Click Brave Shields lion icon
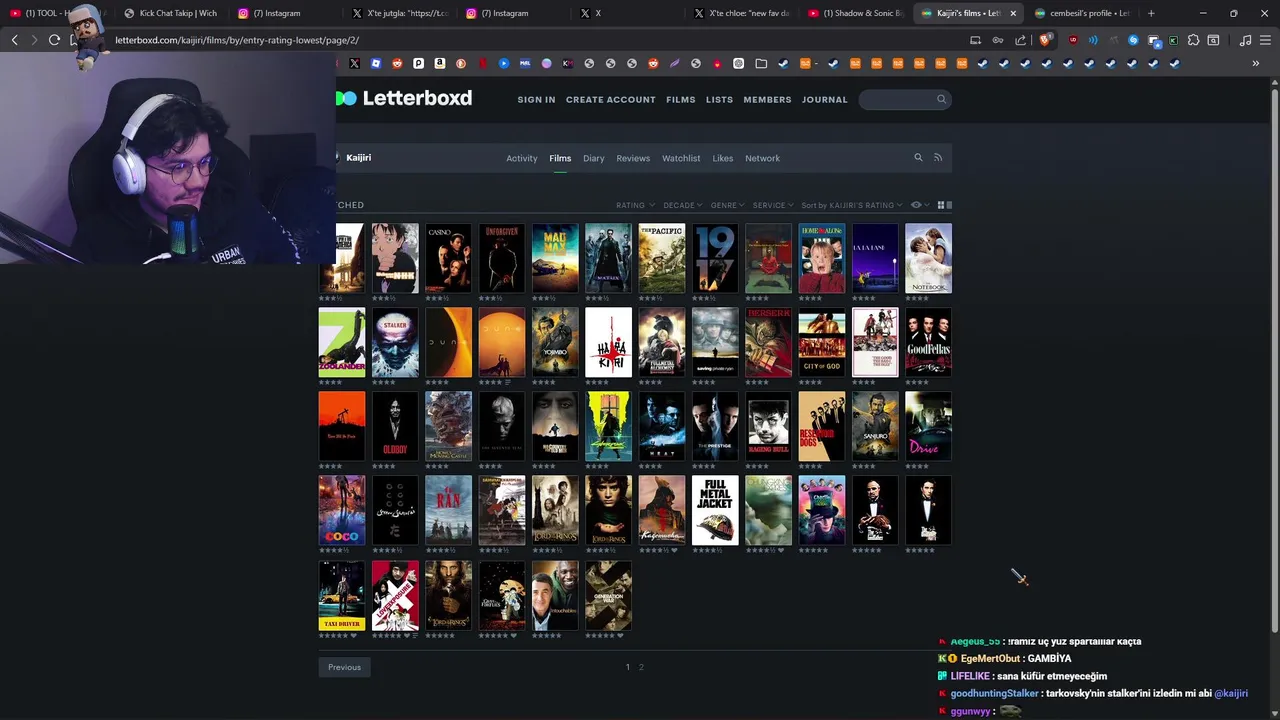This screenshot has height=720, width=1280. pyautogui.click(x=1045, y=40)
